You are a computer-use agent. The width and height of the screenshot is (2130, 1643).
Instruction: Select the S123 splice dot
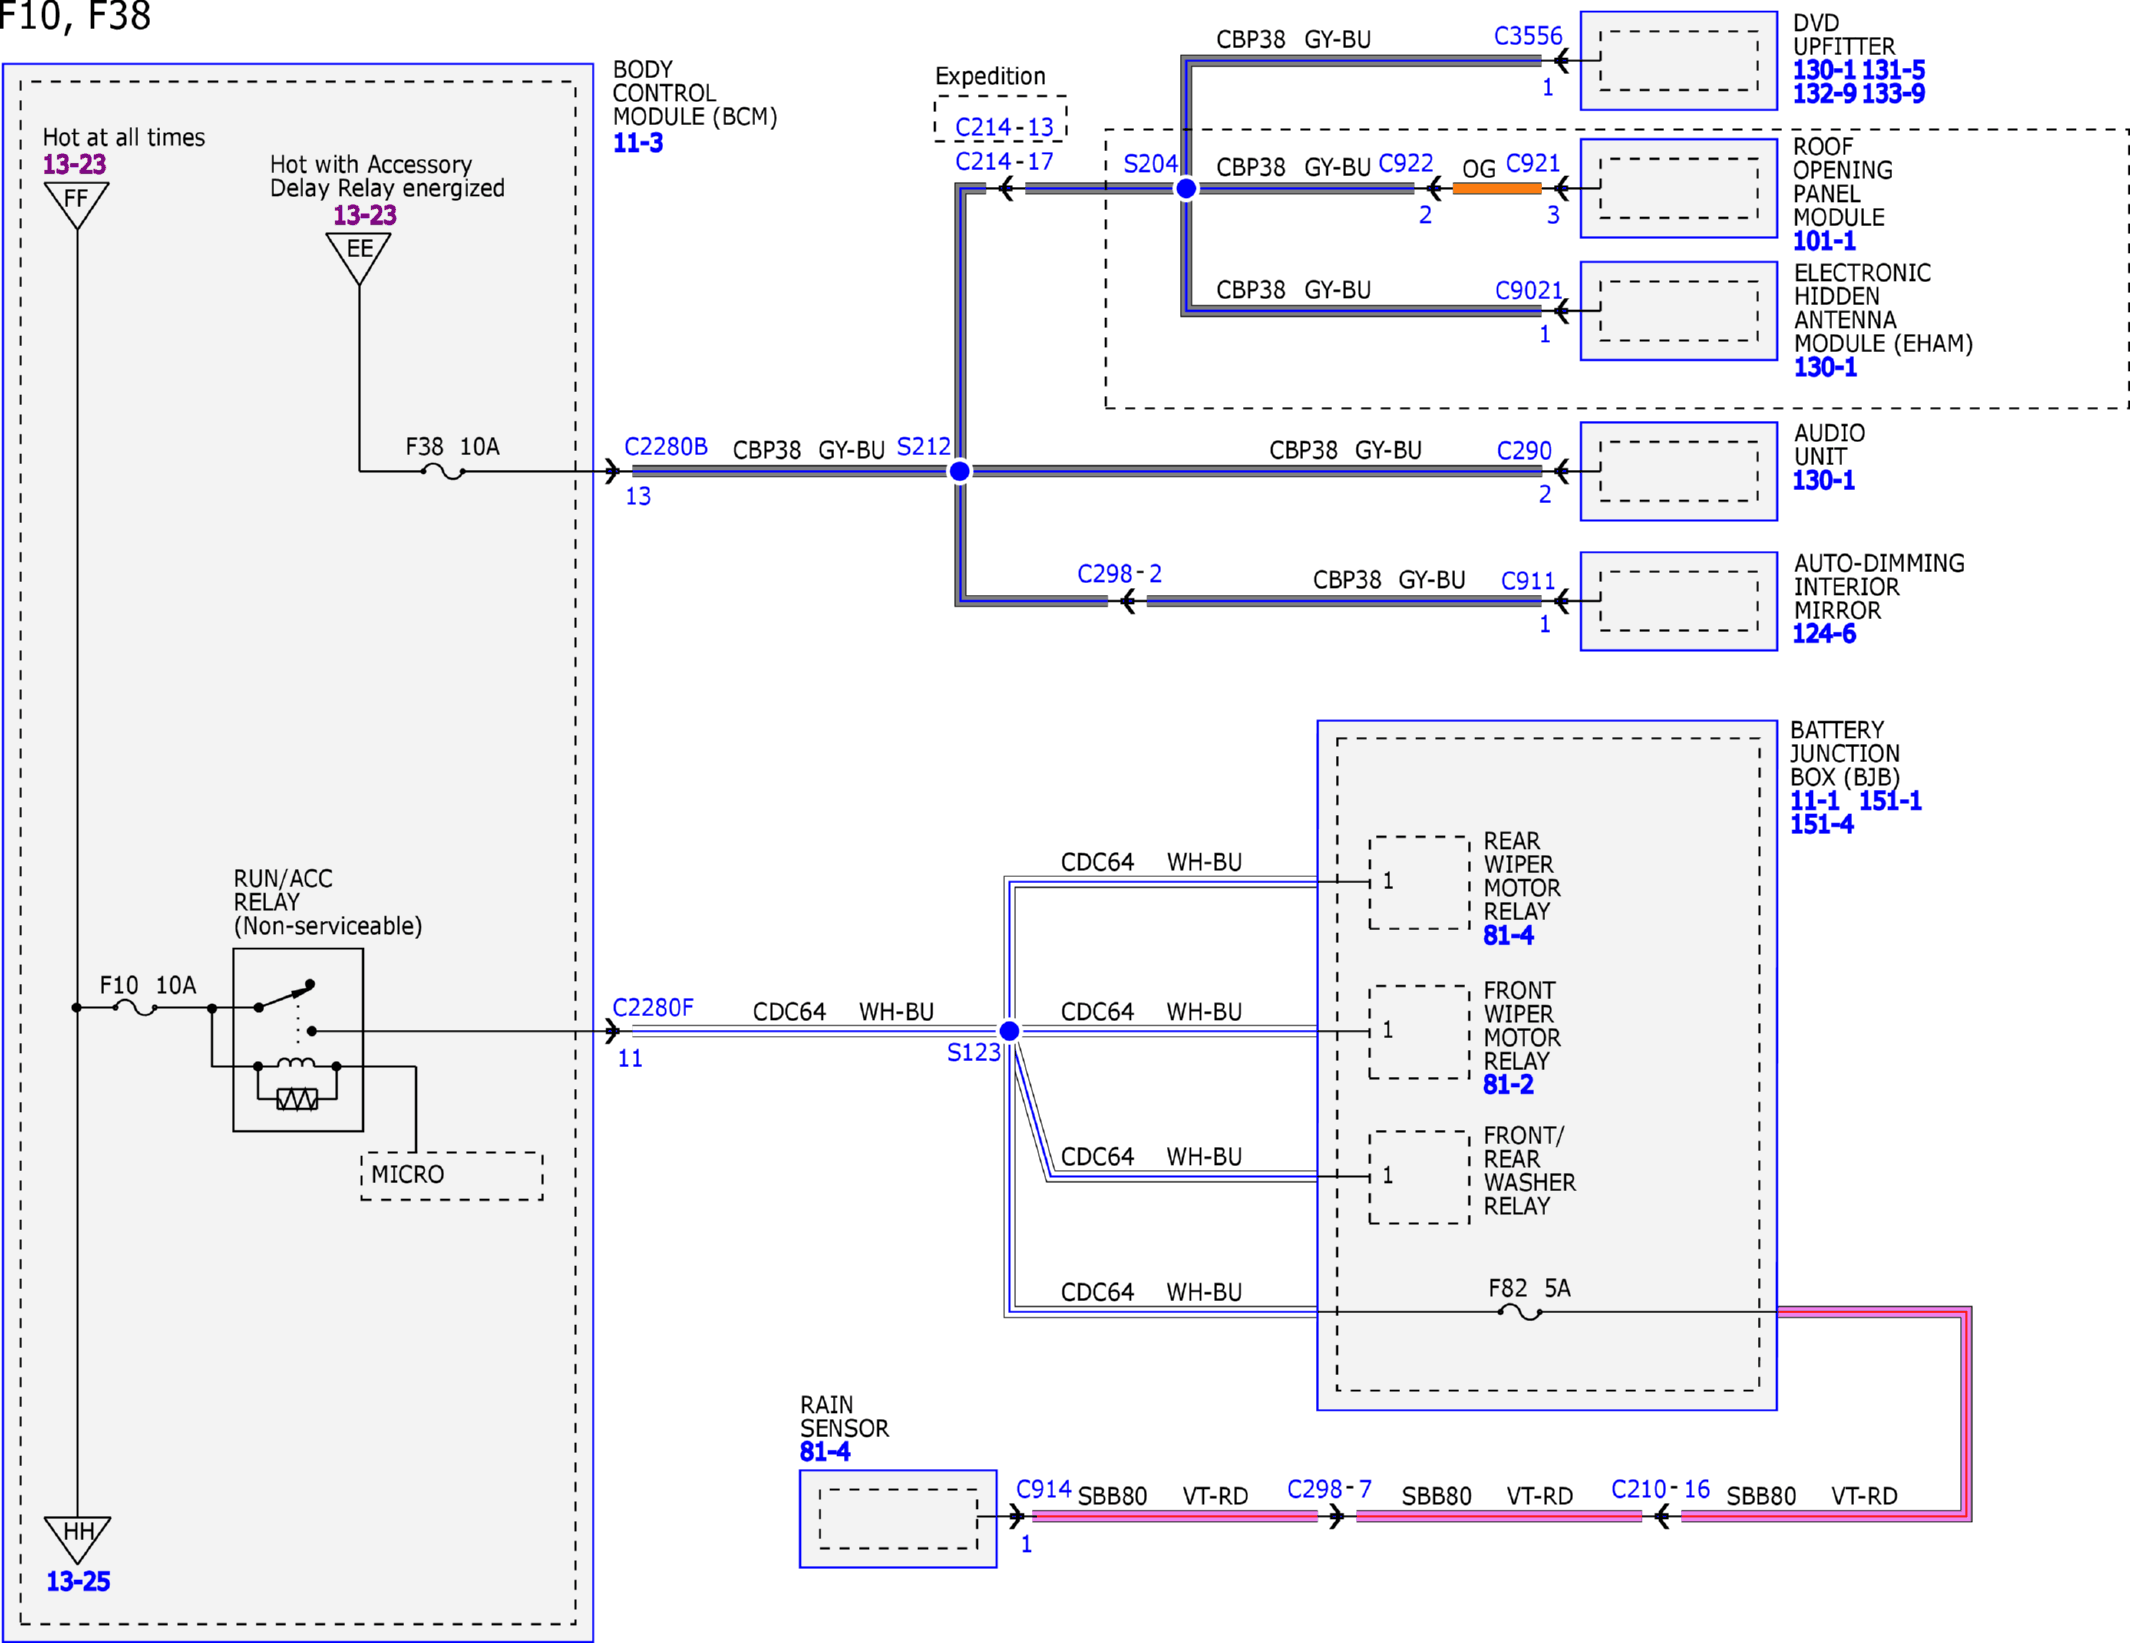click(1010, 1031)
